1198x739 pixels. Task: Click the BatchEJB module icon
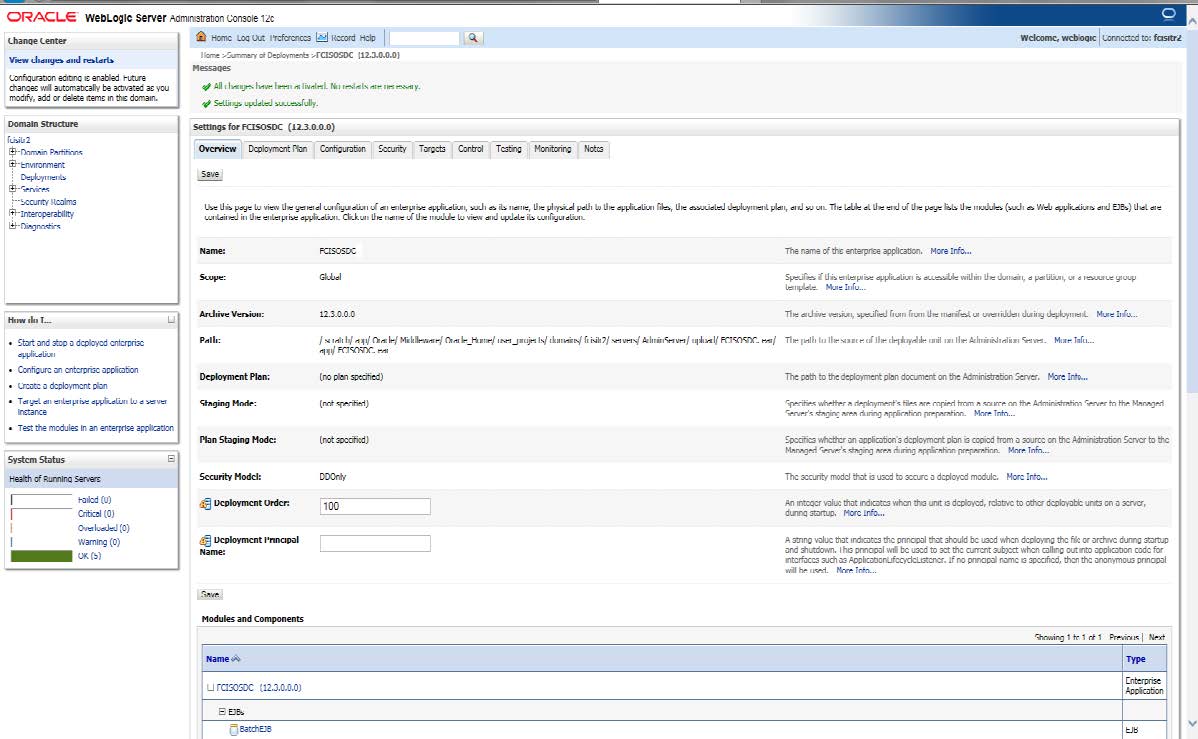coord(234,730)
